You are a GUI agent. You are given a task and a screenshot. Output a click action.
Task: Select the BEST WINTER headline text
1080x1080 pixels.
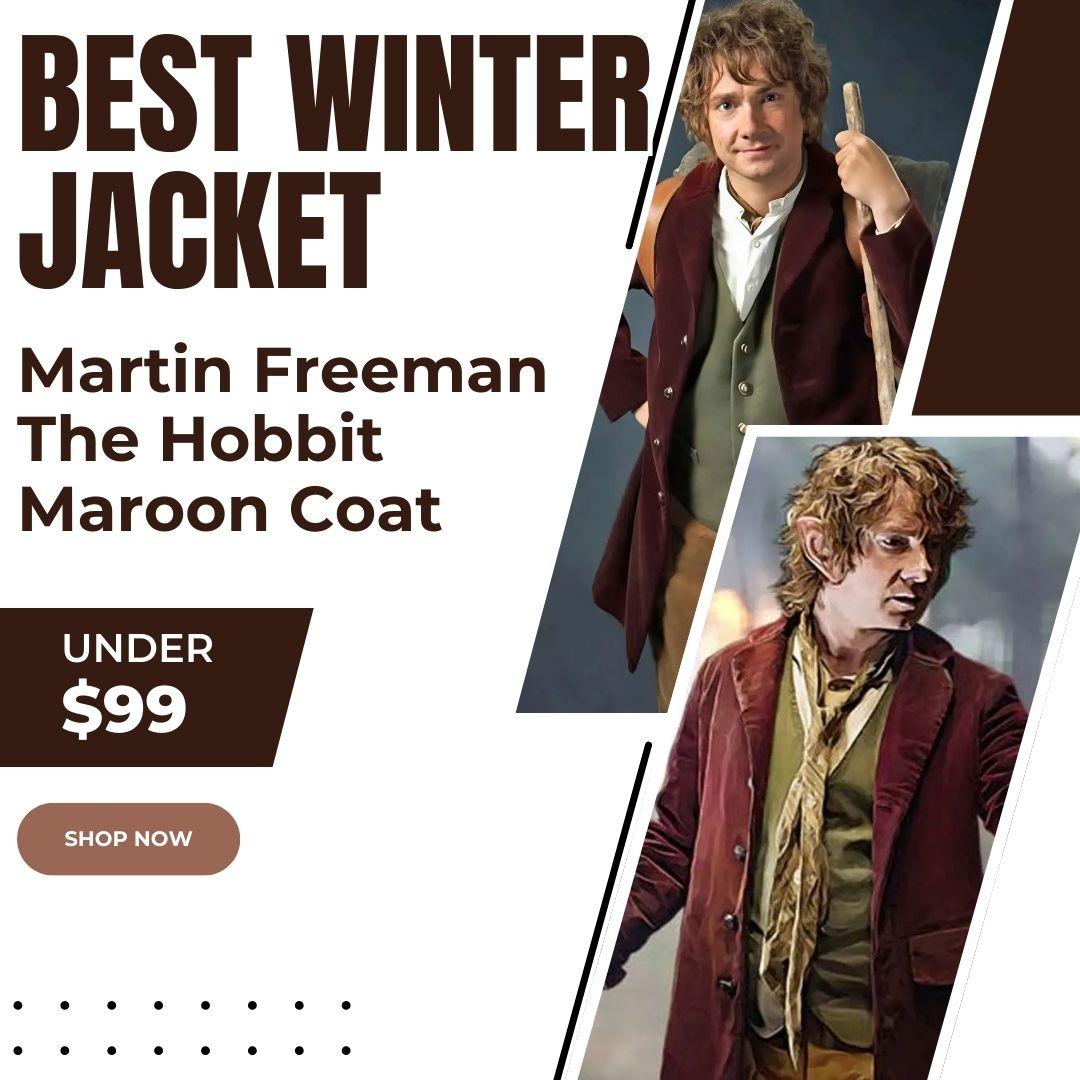click(x=335, y=93)
